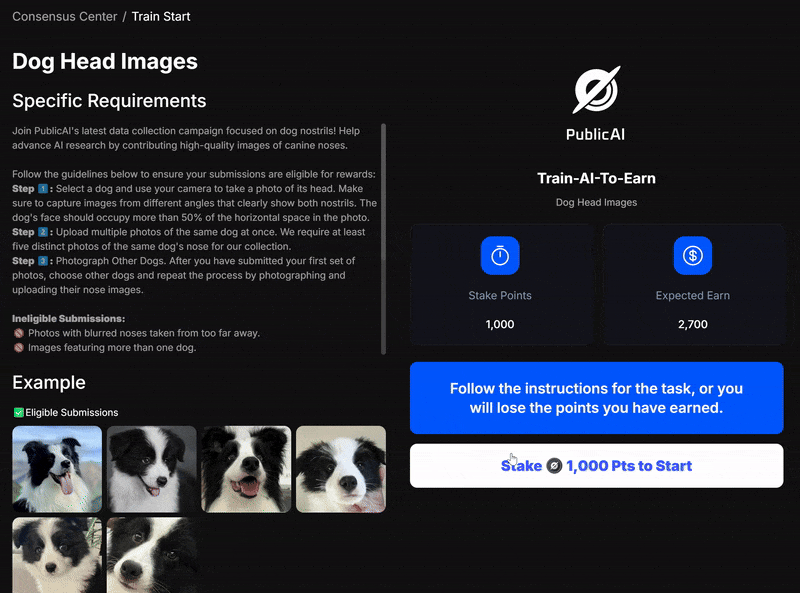Open the close-up dog nose example photo
The image size is (800, 593).
pyautogui.click(x=152, y=555)
